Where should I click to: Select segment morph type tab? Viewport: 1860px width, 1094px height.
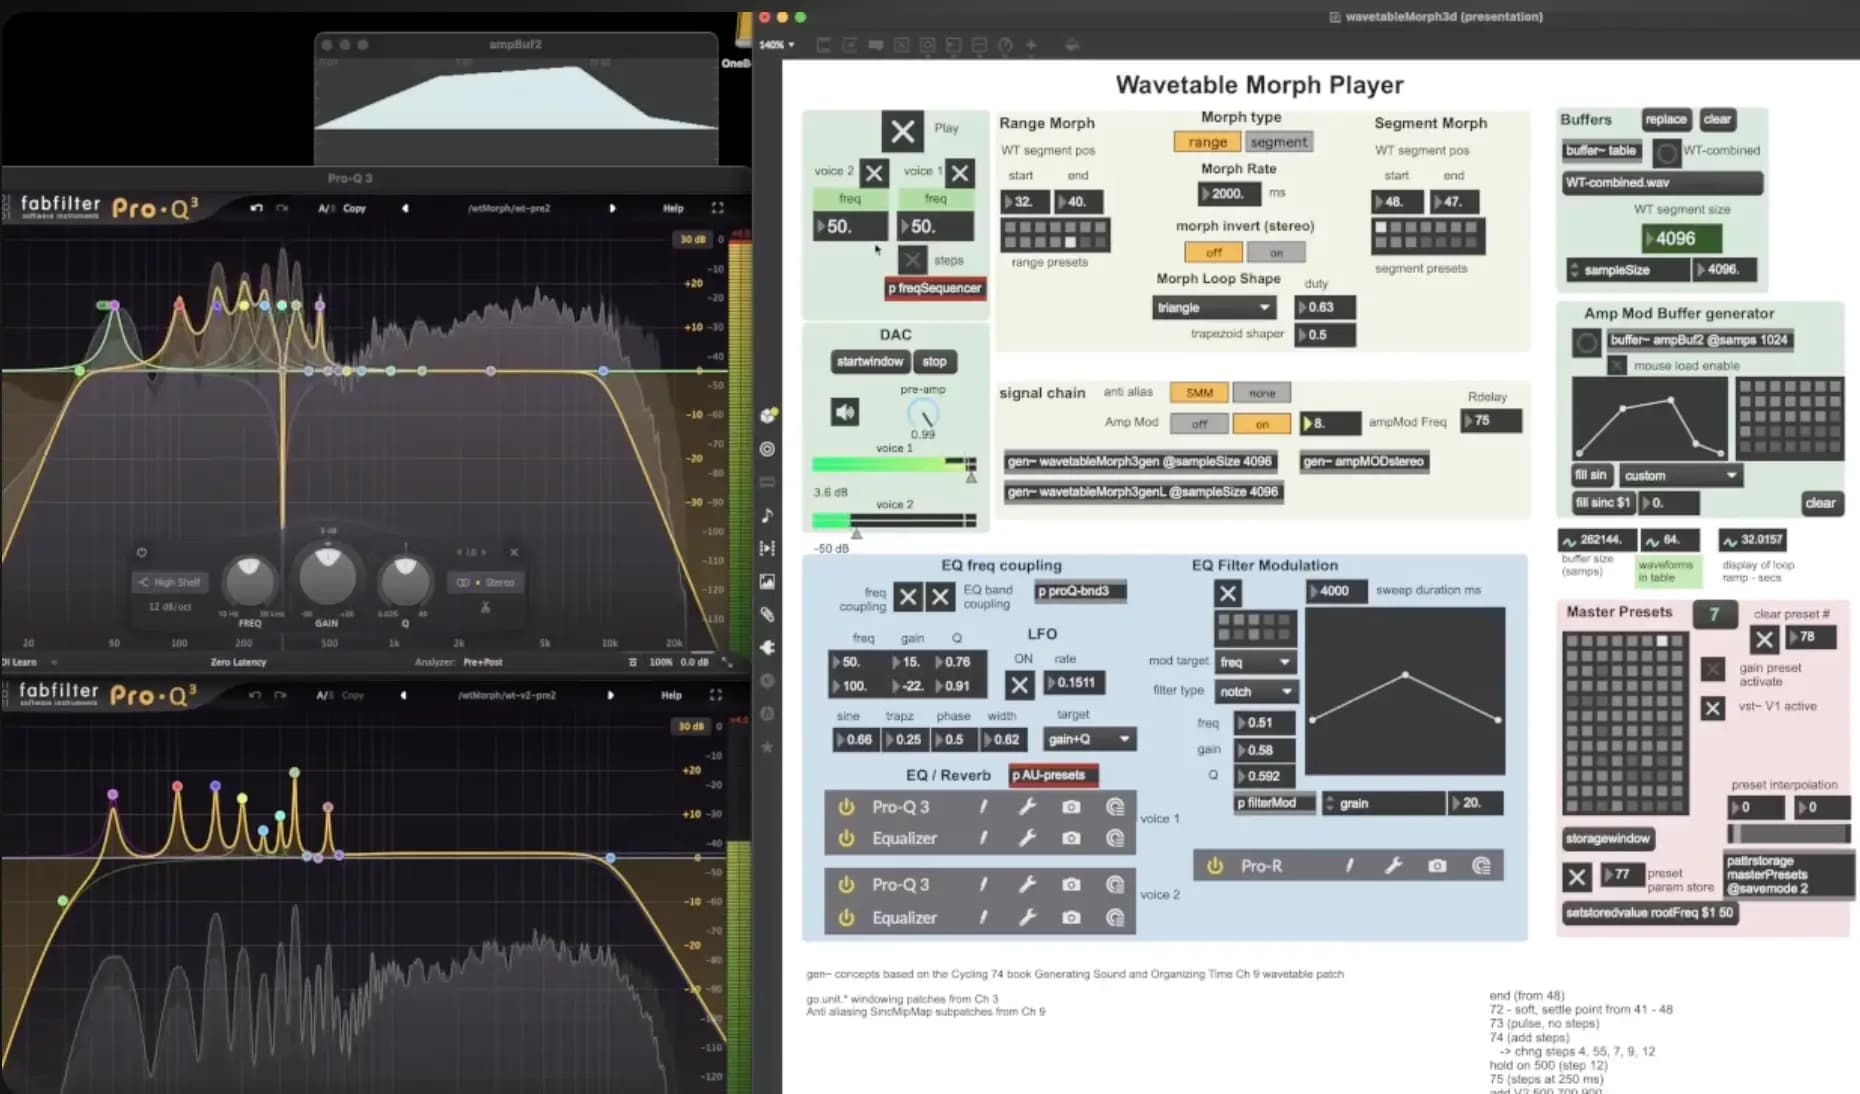(x=1278, y=142)
